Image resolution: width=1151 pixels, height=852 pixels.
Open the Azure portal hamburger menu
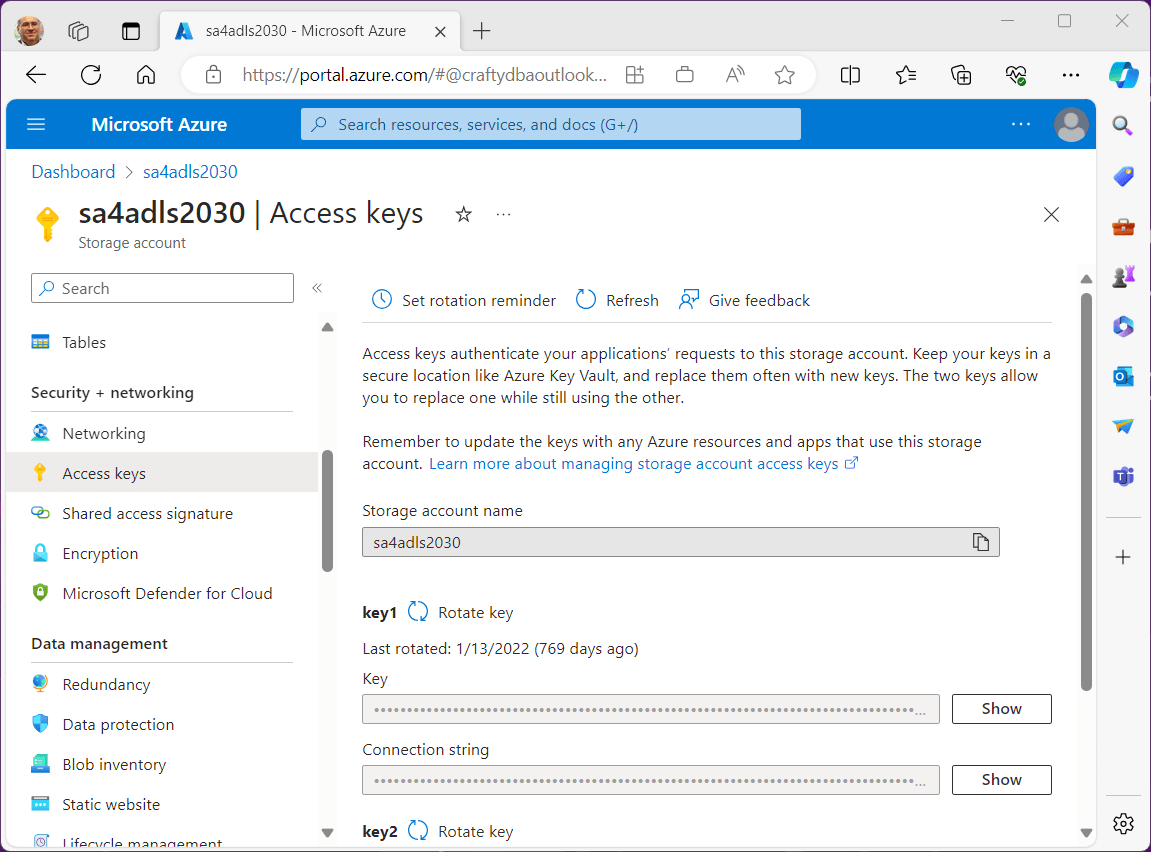tap(36, 124)
